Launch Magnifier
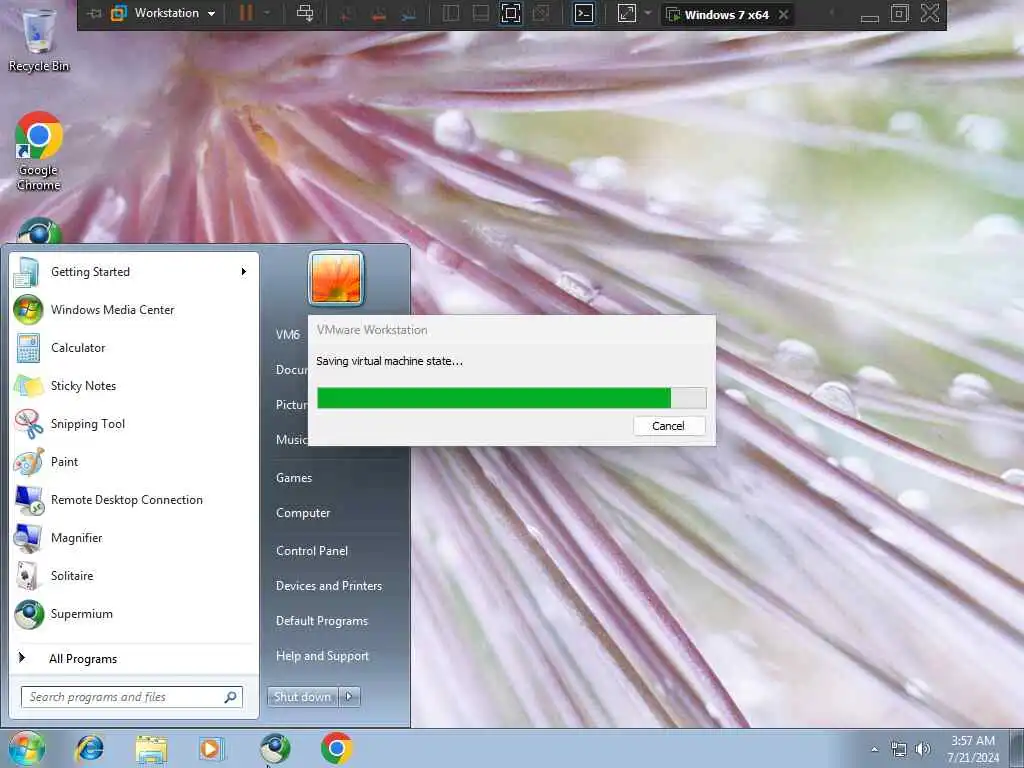1024x768 pixels. [131, 538]
